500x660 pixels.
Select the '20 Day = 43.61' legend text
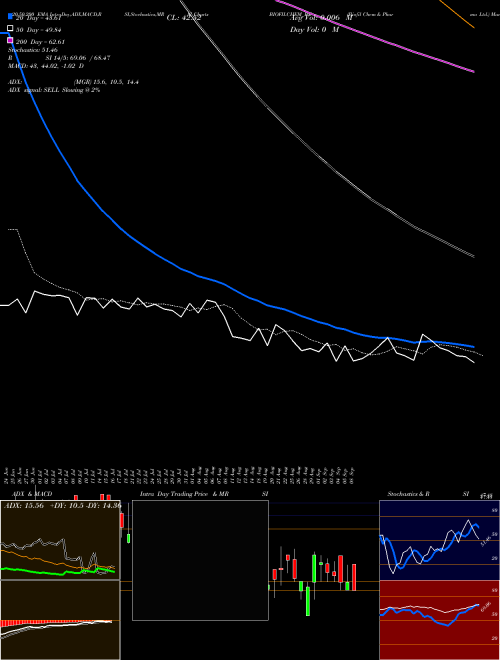pyautogui.click(x=39, y=18)
